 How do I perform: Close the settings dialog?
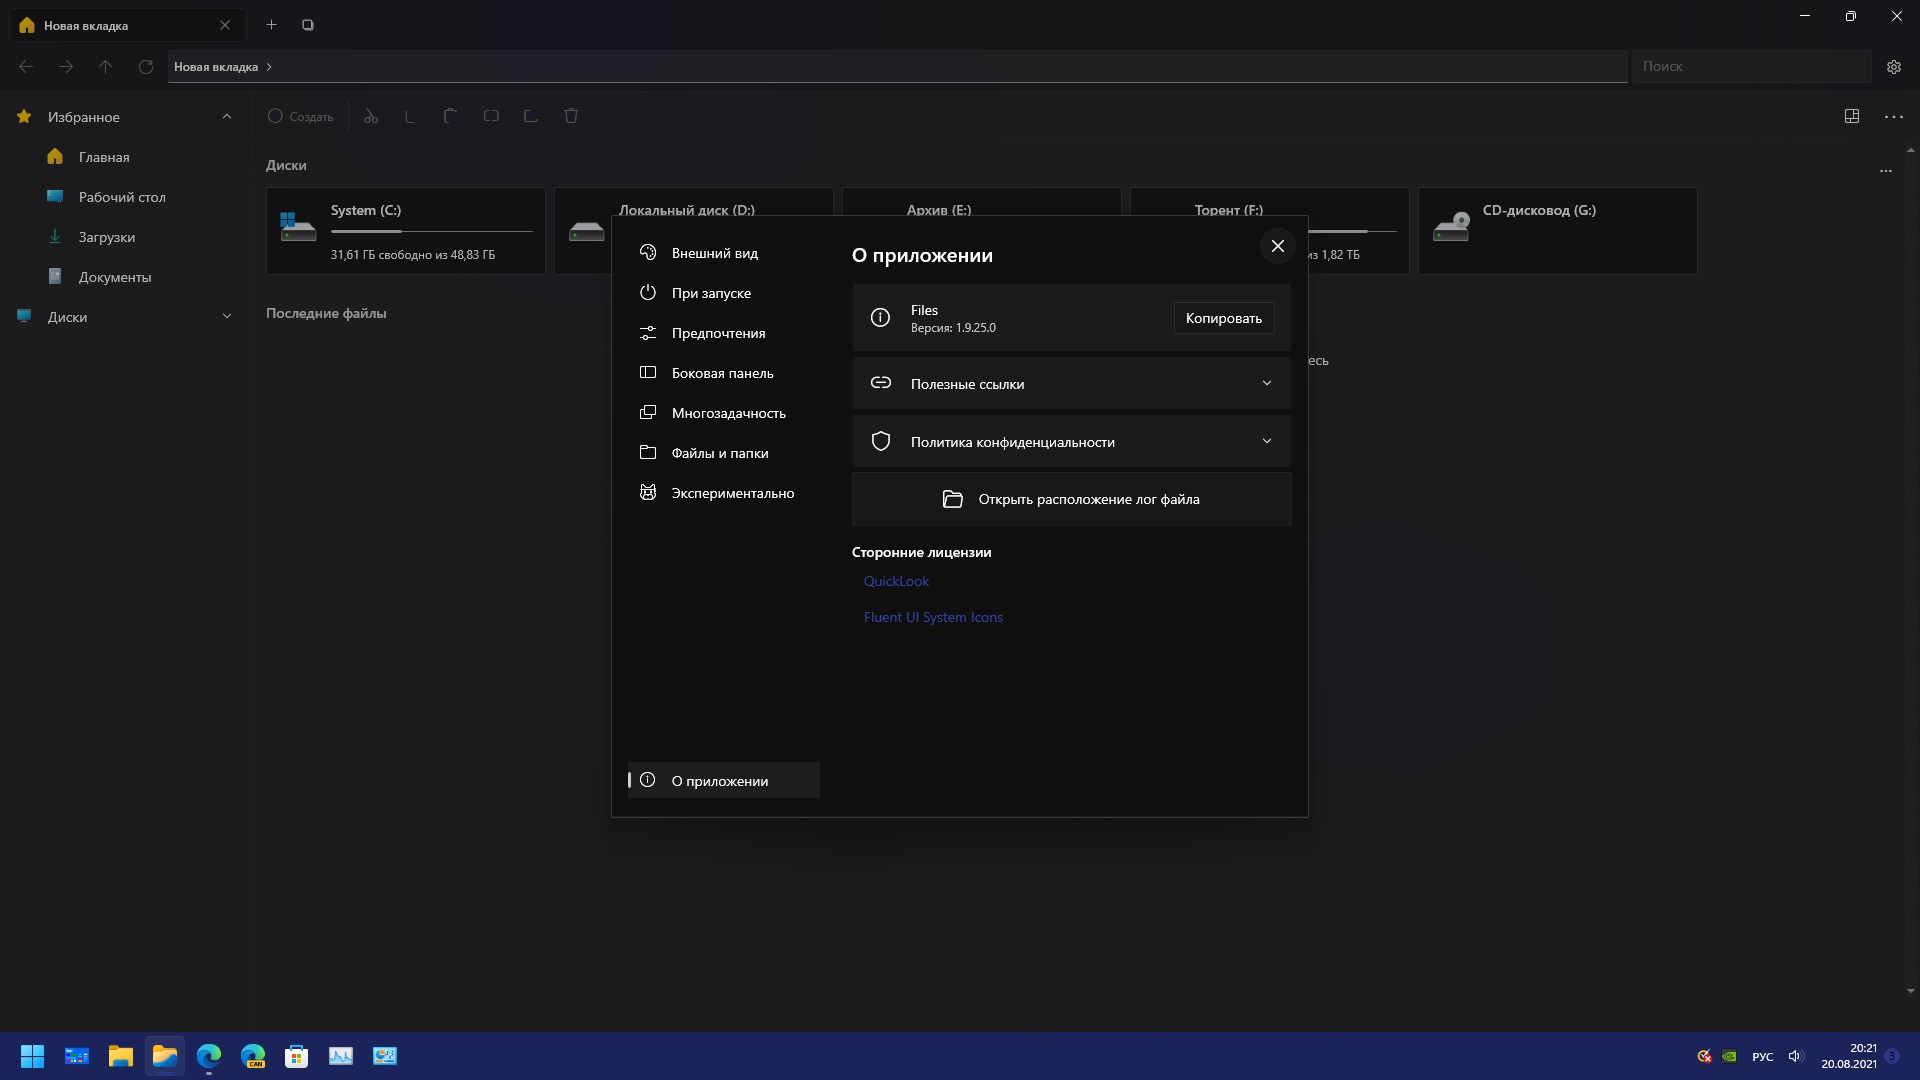point(1277,246)
